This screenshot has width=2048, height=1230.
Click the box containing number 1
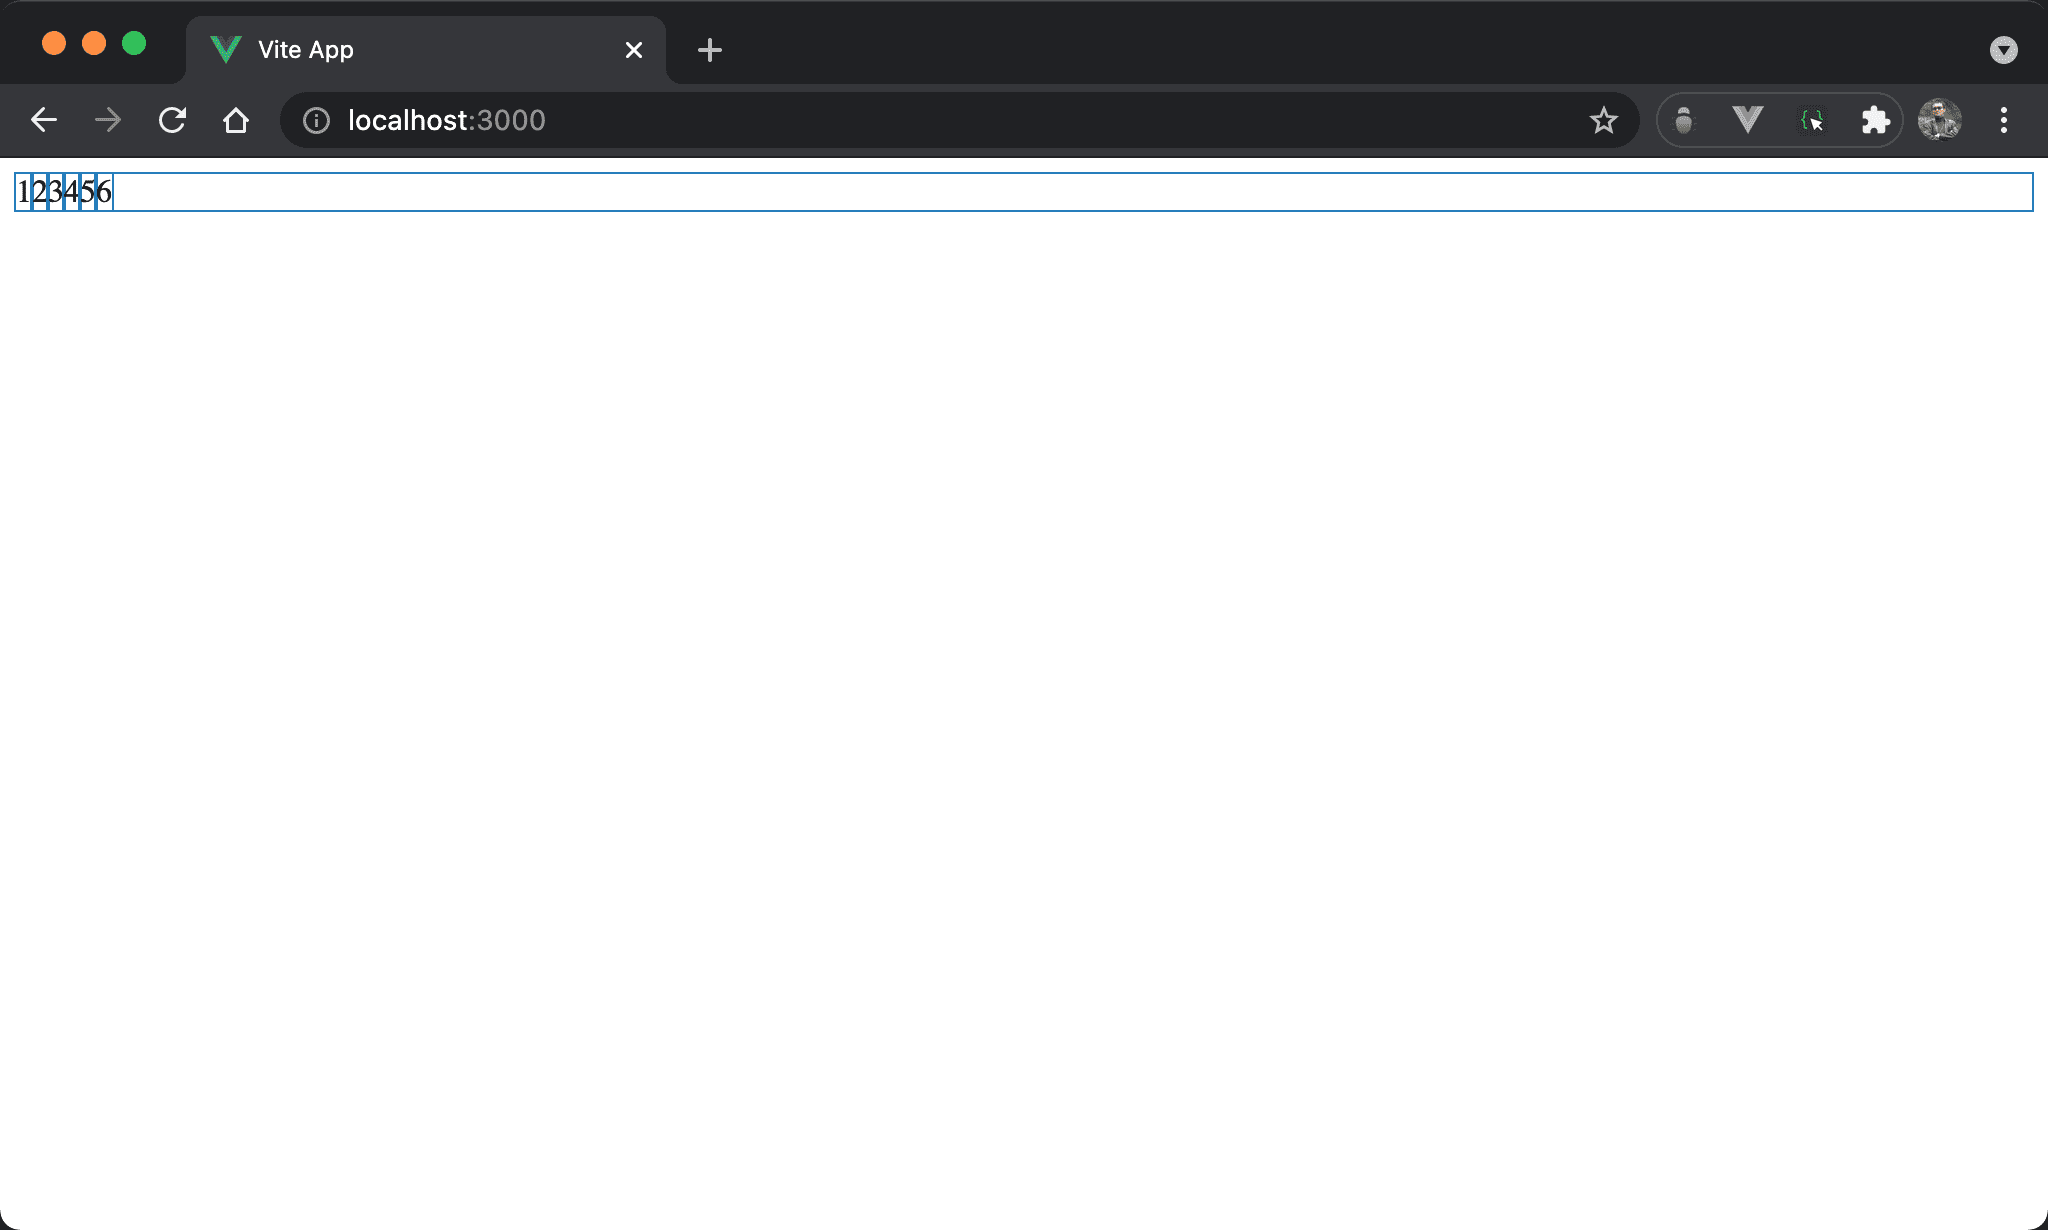coord(24,192)
